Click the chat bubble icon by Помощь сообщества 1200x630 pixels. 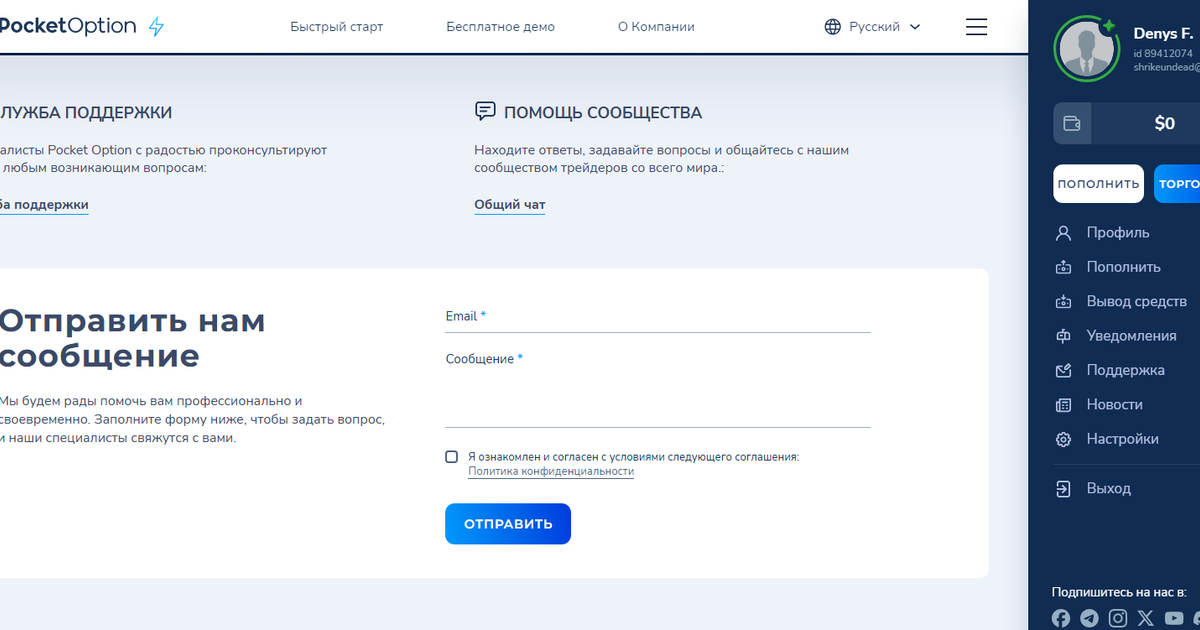tap(485, 111)
